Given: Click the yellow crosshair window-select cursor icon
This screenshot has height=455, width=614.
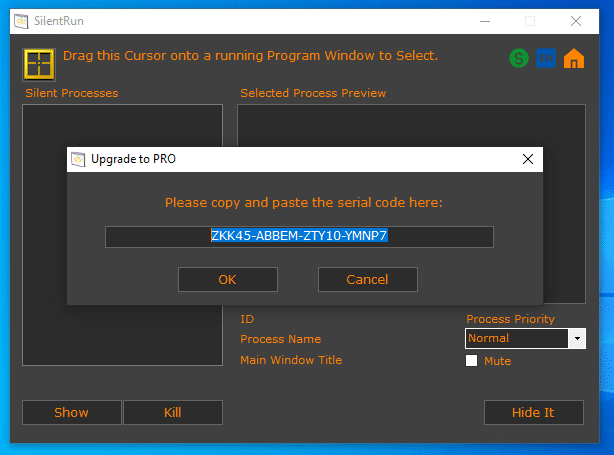Looking at the screenshot, I should click(39, 65).
